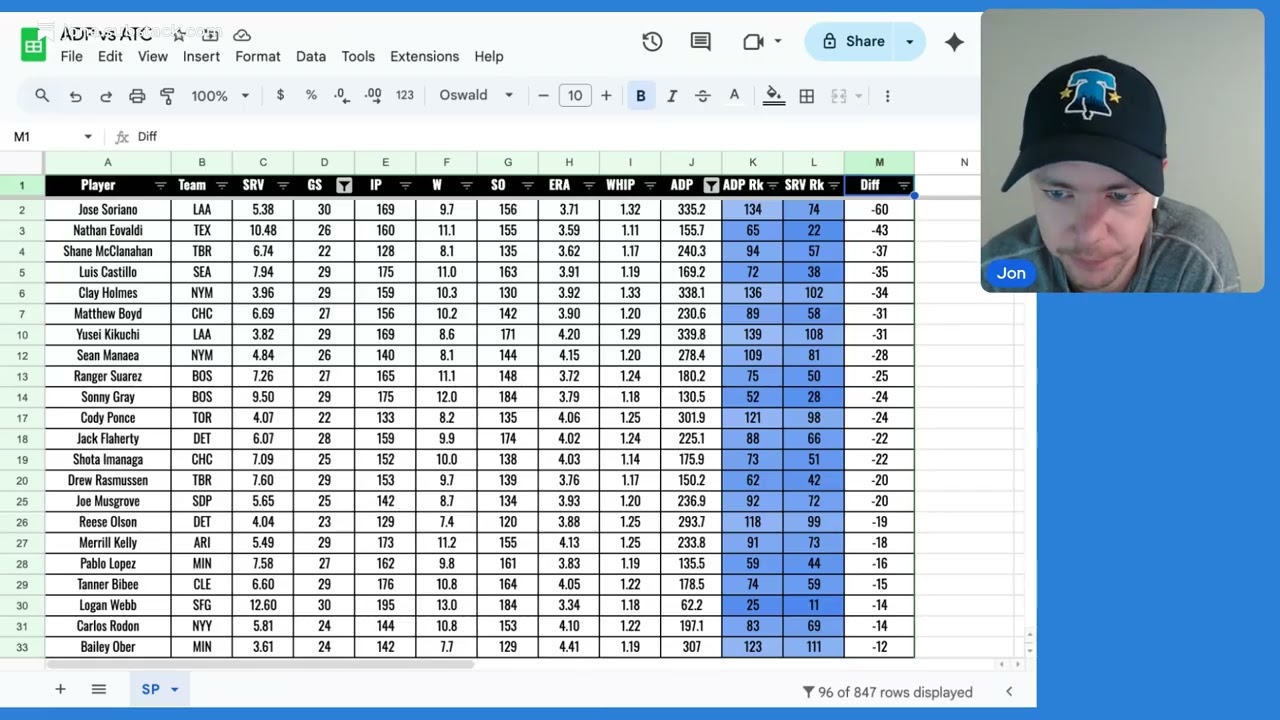Open the comments panel icon
Screen dimensions: 1280x720
(701, 42)
